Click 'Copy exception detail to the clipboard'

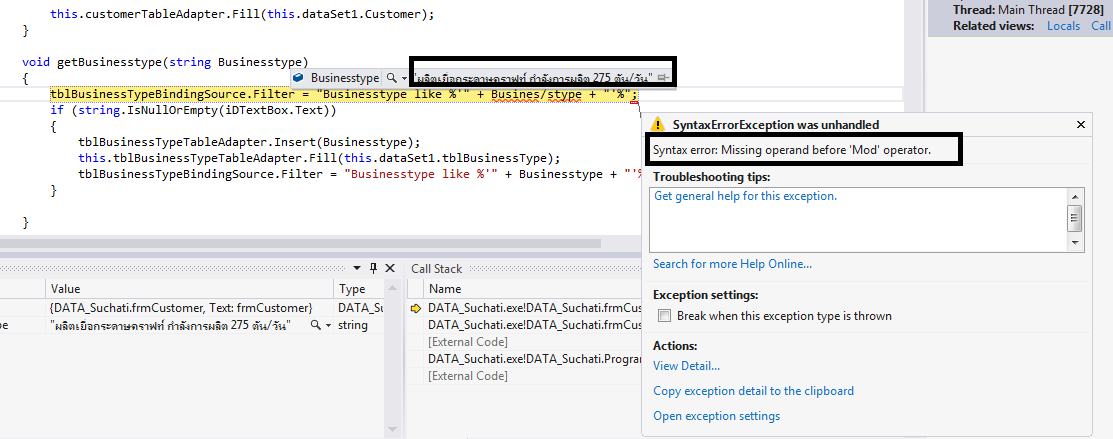(x=753, y=391)
